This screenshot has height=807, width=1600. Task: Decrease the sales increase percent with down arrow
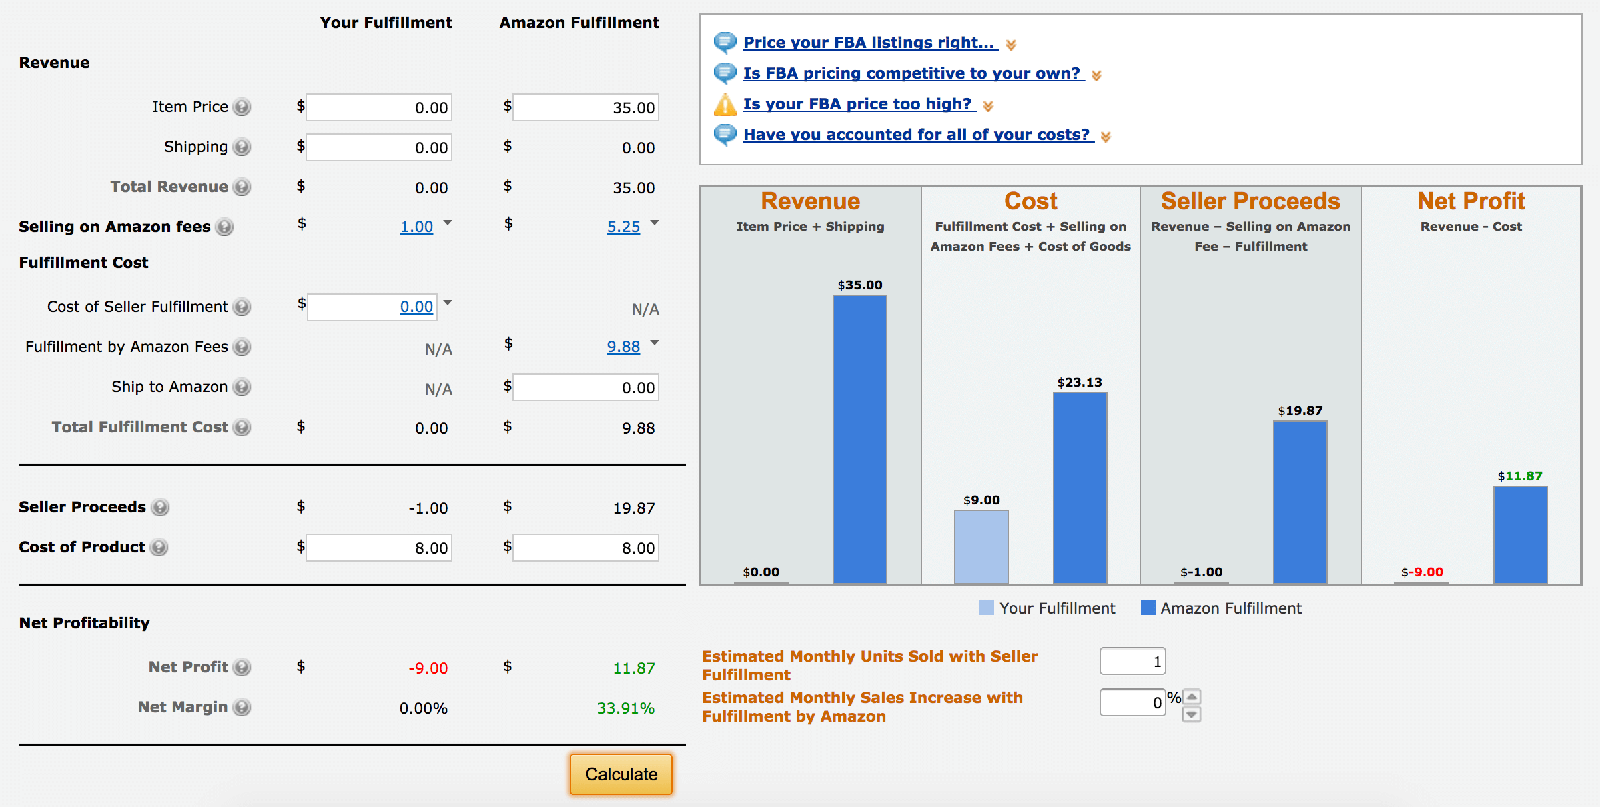tap(1191, 714)
